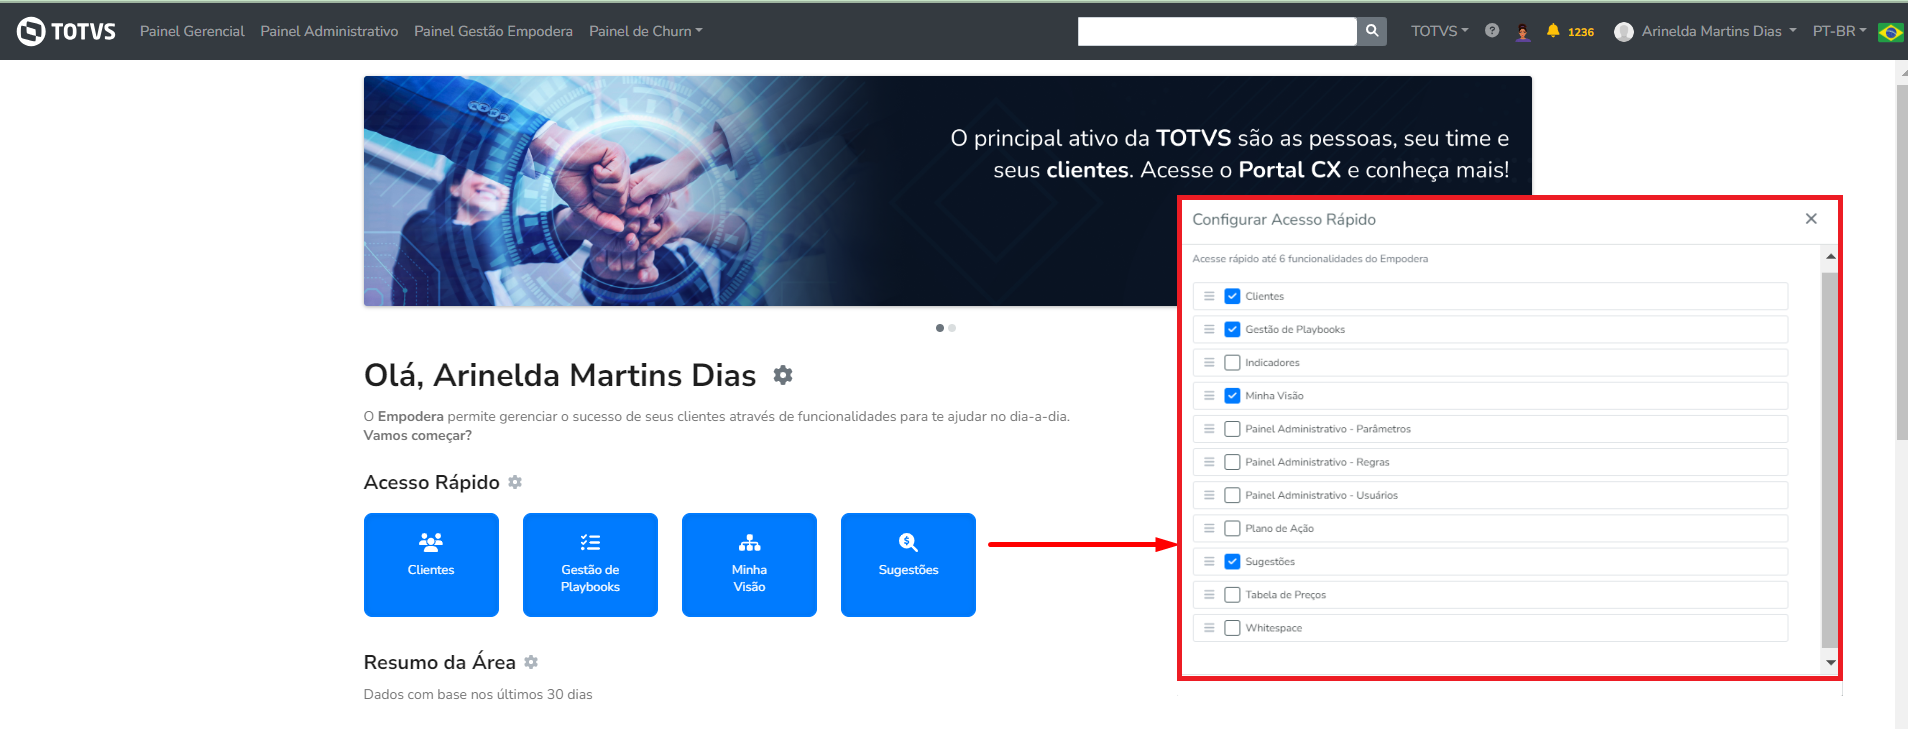Viewport: 1908px width, 729px height.
Task: Open the notifications bell icon
Action: (x=1553, y=31)
